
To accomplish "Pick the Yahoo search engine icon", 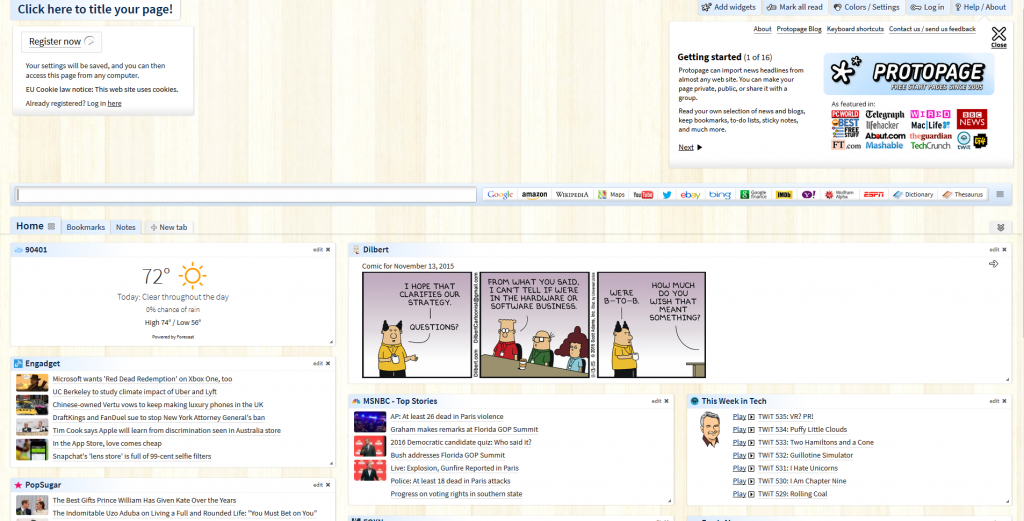I will pyautogui.click(x=808, y=195).
